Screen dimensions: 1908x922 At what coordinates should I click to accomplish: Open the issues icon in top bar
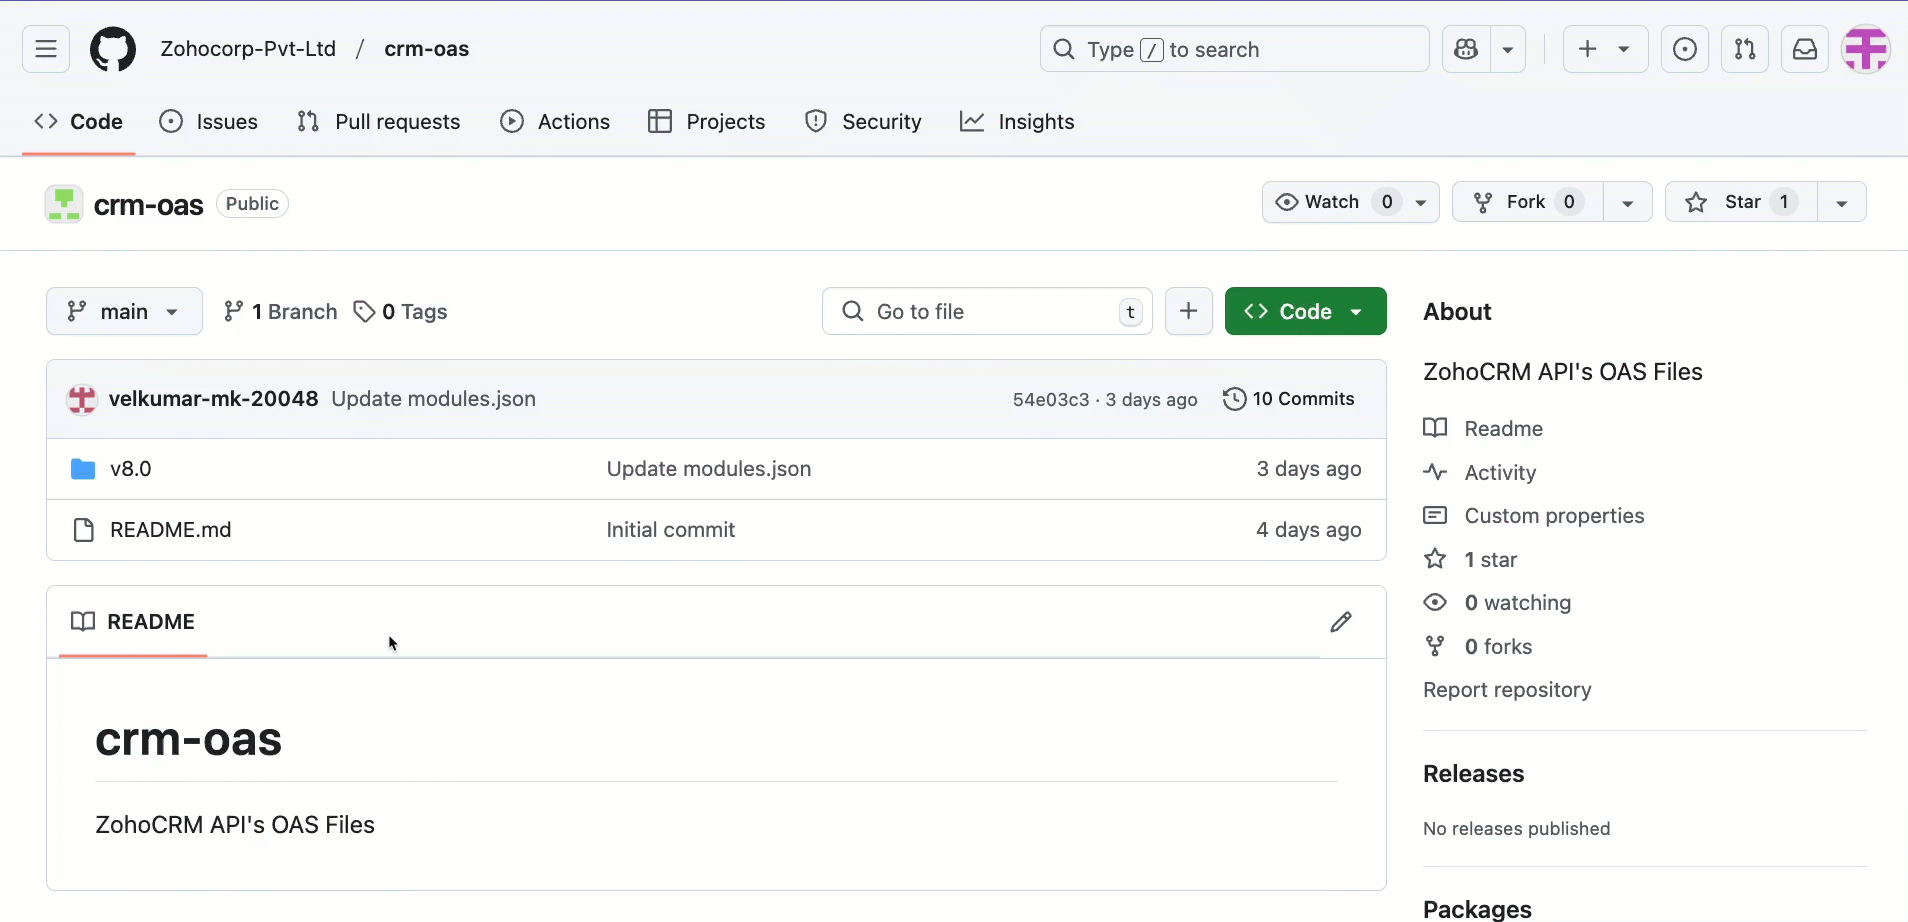pos(1684,49)
